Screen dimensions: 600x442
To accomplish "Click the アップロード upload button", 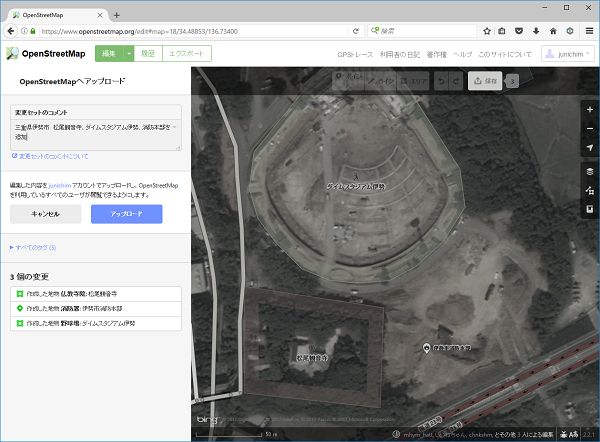I will click(127, 214).
